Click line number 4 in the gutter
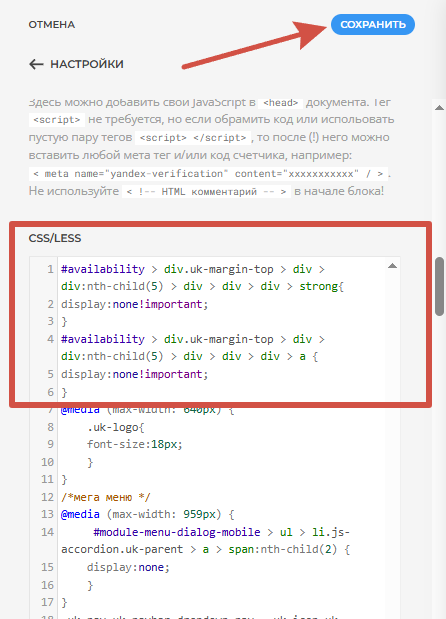Viewport: 446px width, 619px height. pos(50,339)
